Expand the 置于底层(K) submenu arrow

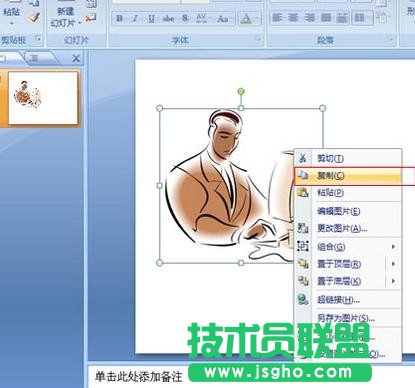pyautogui.click(x=394, y=281)
